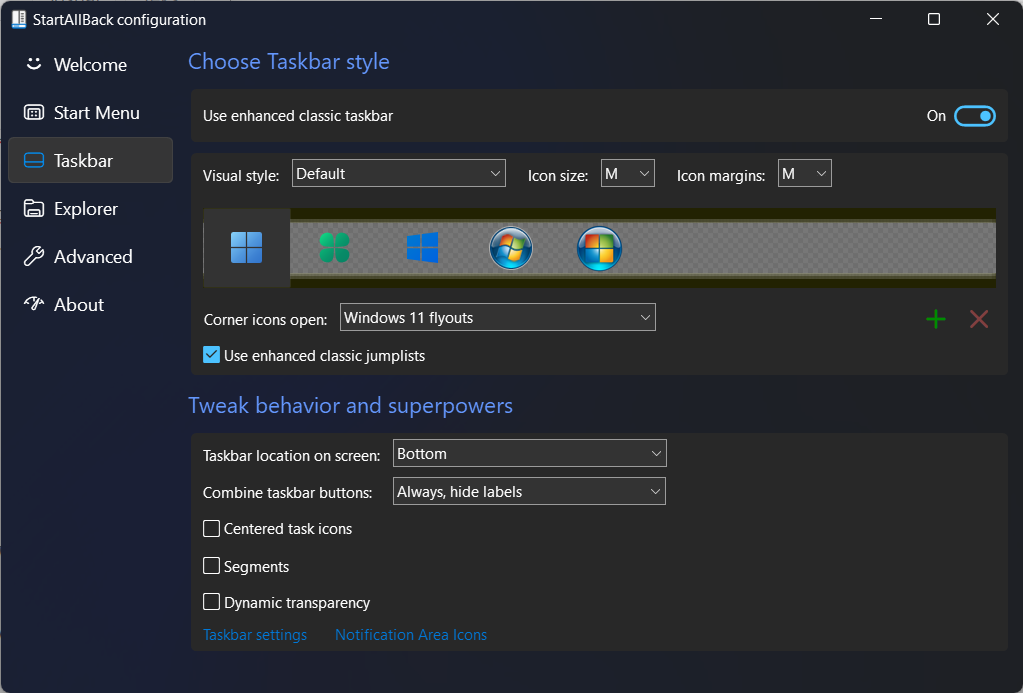The width and height of the screenshot is (1023, 693).
Task: Open the Taskbar settings link
Action: click(x=255, y=635)
